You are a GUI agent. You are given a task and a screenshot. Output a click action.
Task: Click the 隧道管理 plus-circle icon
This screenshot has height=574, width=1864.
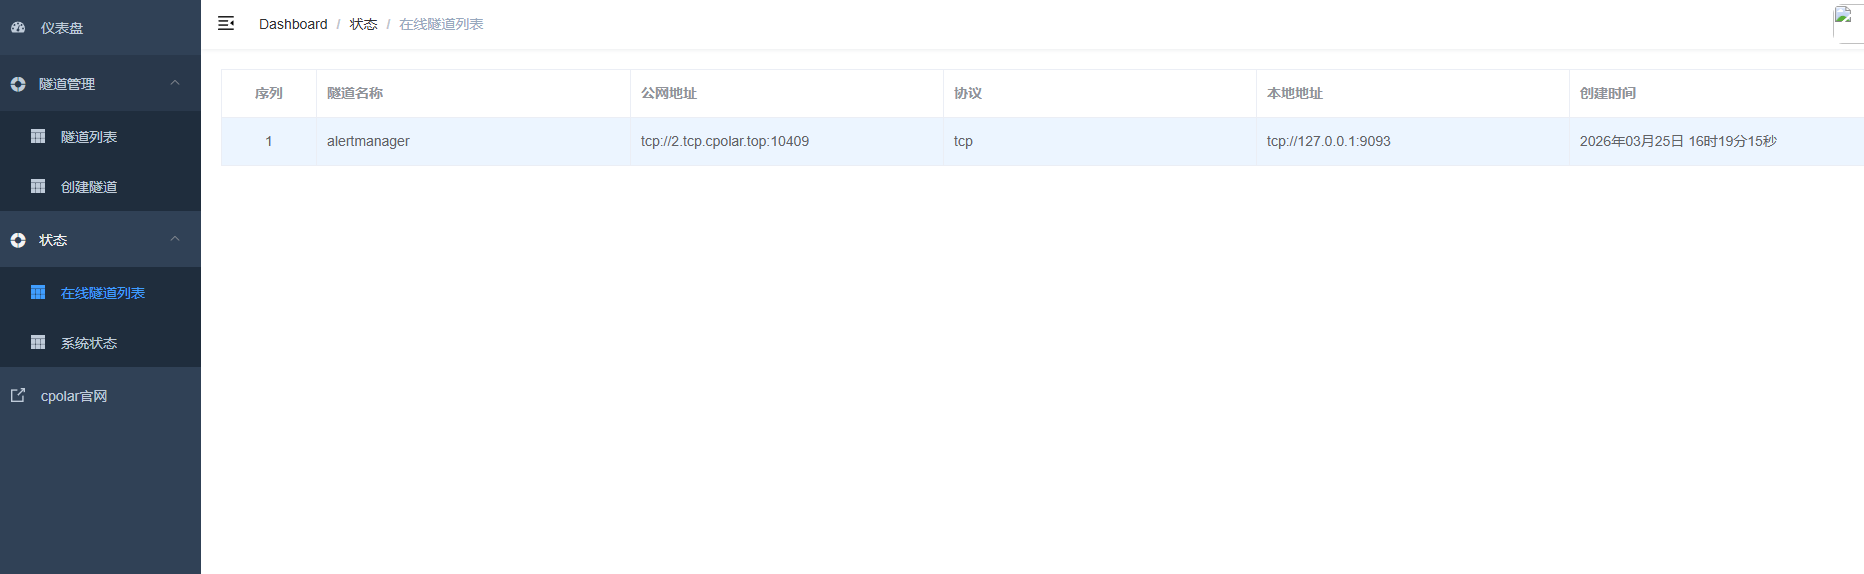tap(18, 84)
